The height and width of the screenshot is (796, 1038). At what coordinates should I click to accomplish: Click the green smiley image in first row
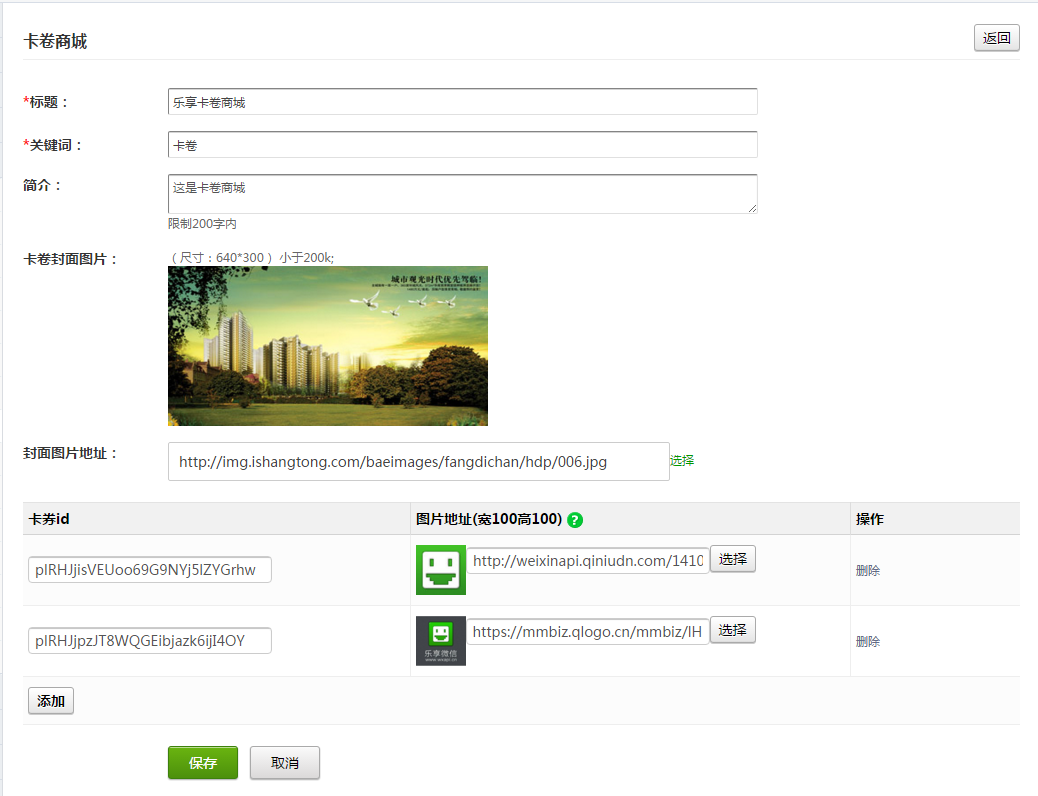(x=440, y=570)
